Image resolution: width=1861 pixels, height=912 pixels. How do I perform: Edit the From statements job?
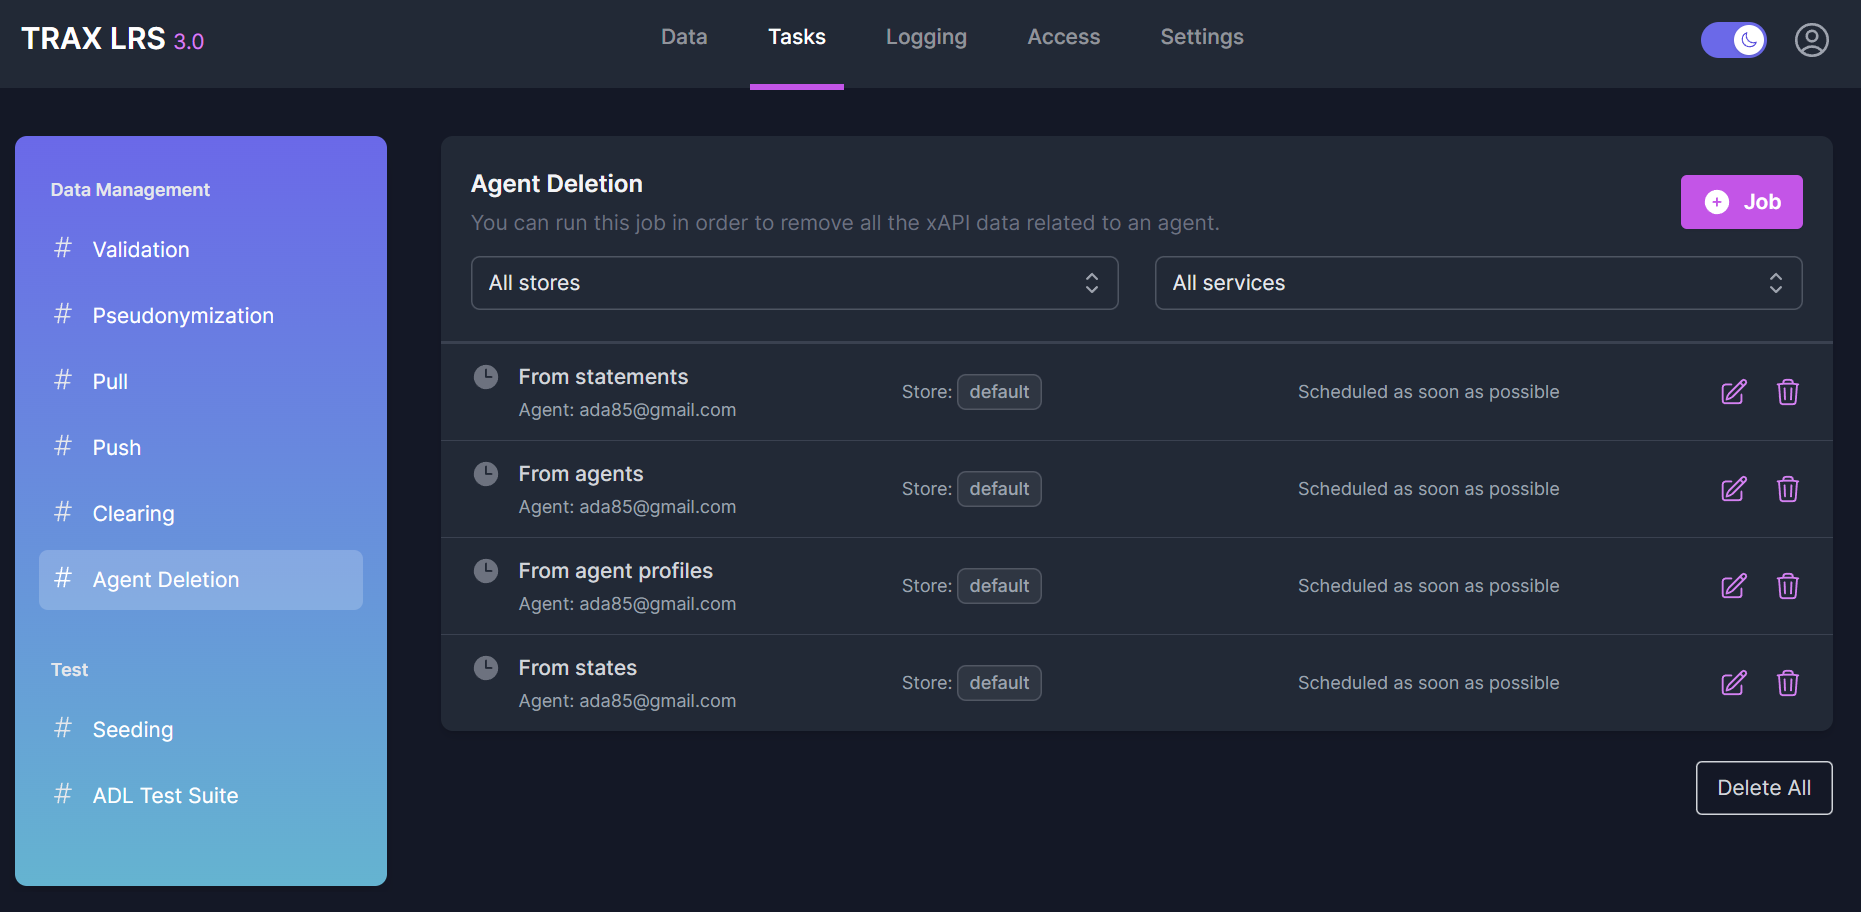[x=1733, y=392]
